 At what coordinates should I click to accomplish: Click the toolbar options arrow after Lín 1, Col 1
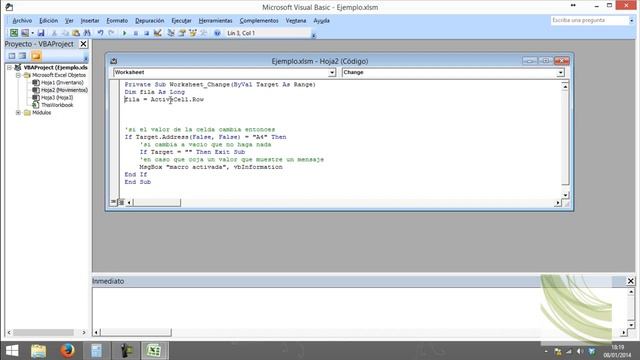(313, 35)
